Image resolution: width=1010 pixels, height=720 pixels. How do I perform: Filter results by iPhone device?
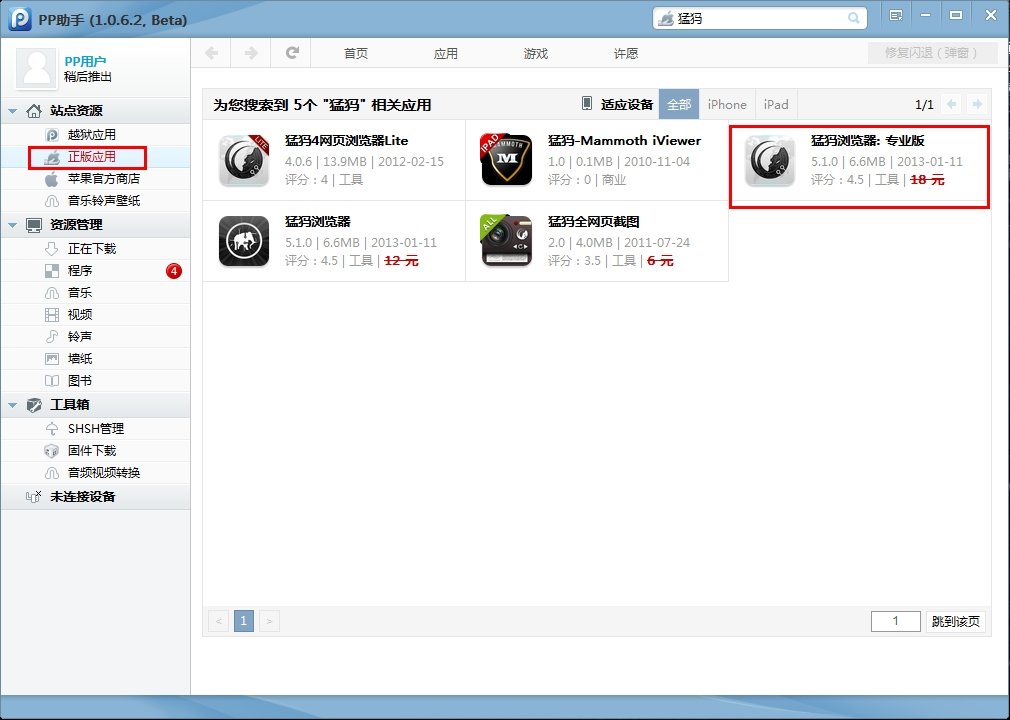tap(727, 104)
